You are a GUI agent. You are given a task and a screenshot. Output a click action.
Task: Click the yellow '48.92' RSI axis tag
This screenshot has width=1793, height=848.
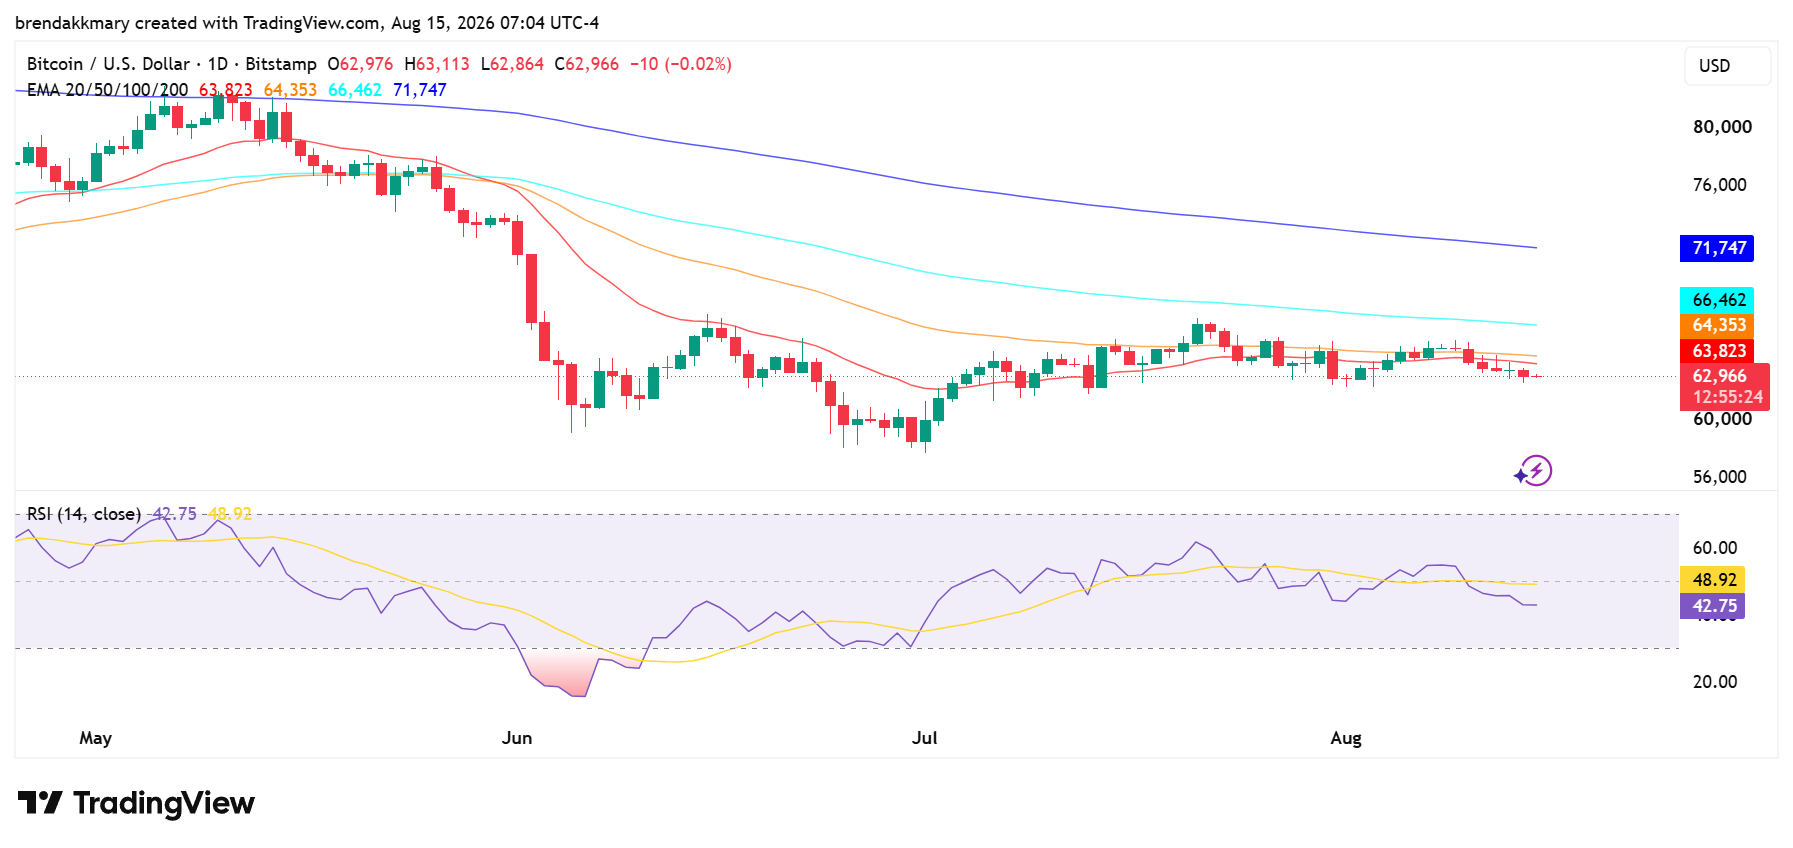click(1713, 580)
